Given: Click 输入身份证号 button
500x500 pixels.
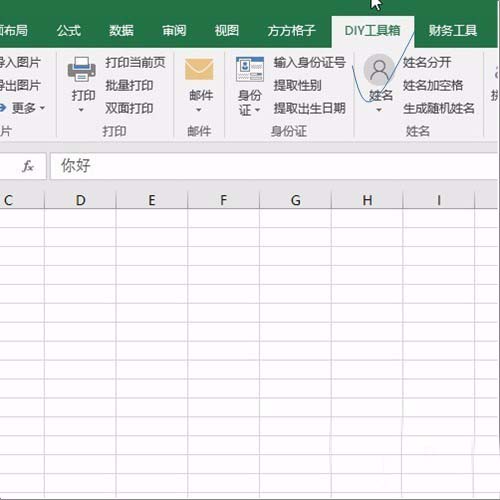Looking at the screenshot, I should coord(310,62).
